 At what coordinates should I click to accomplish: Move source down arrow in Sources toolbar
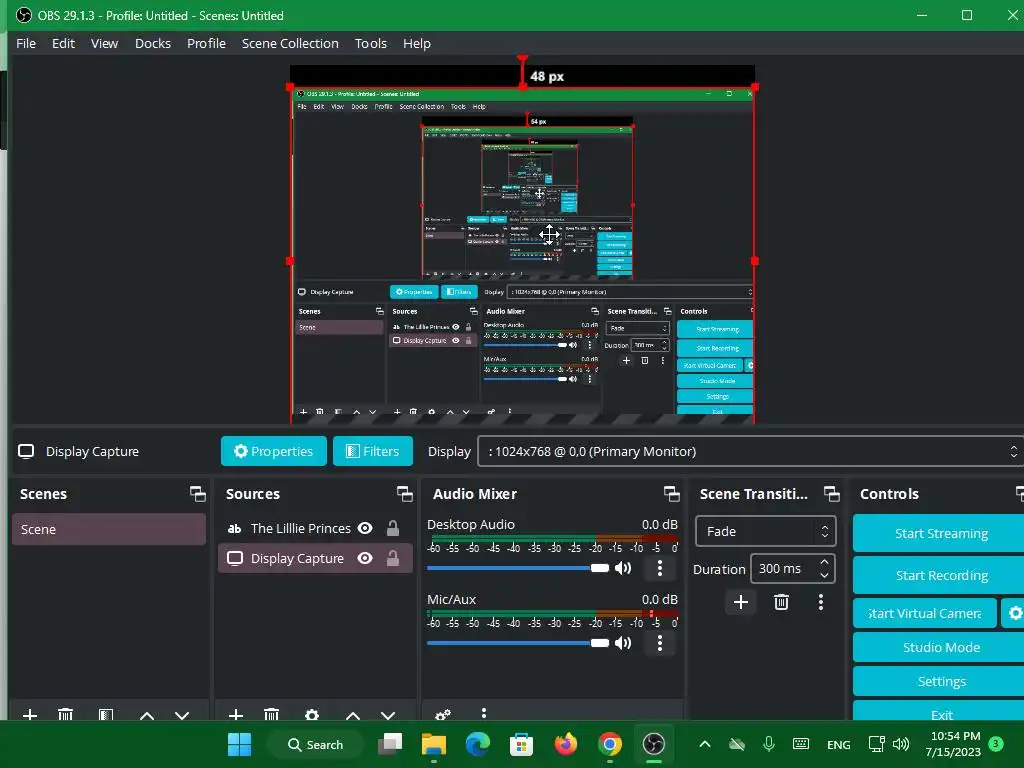[388, 715]
